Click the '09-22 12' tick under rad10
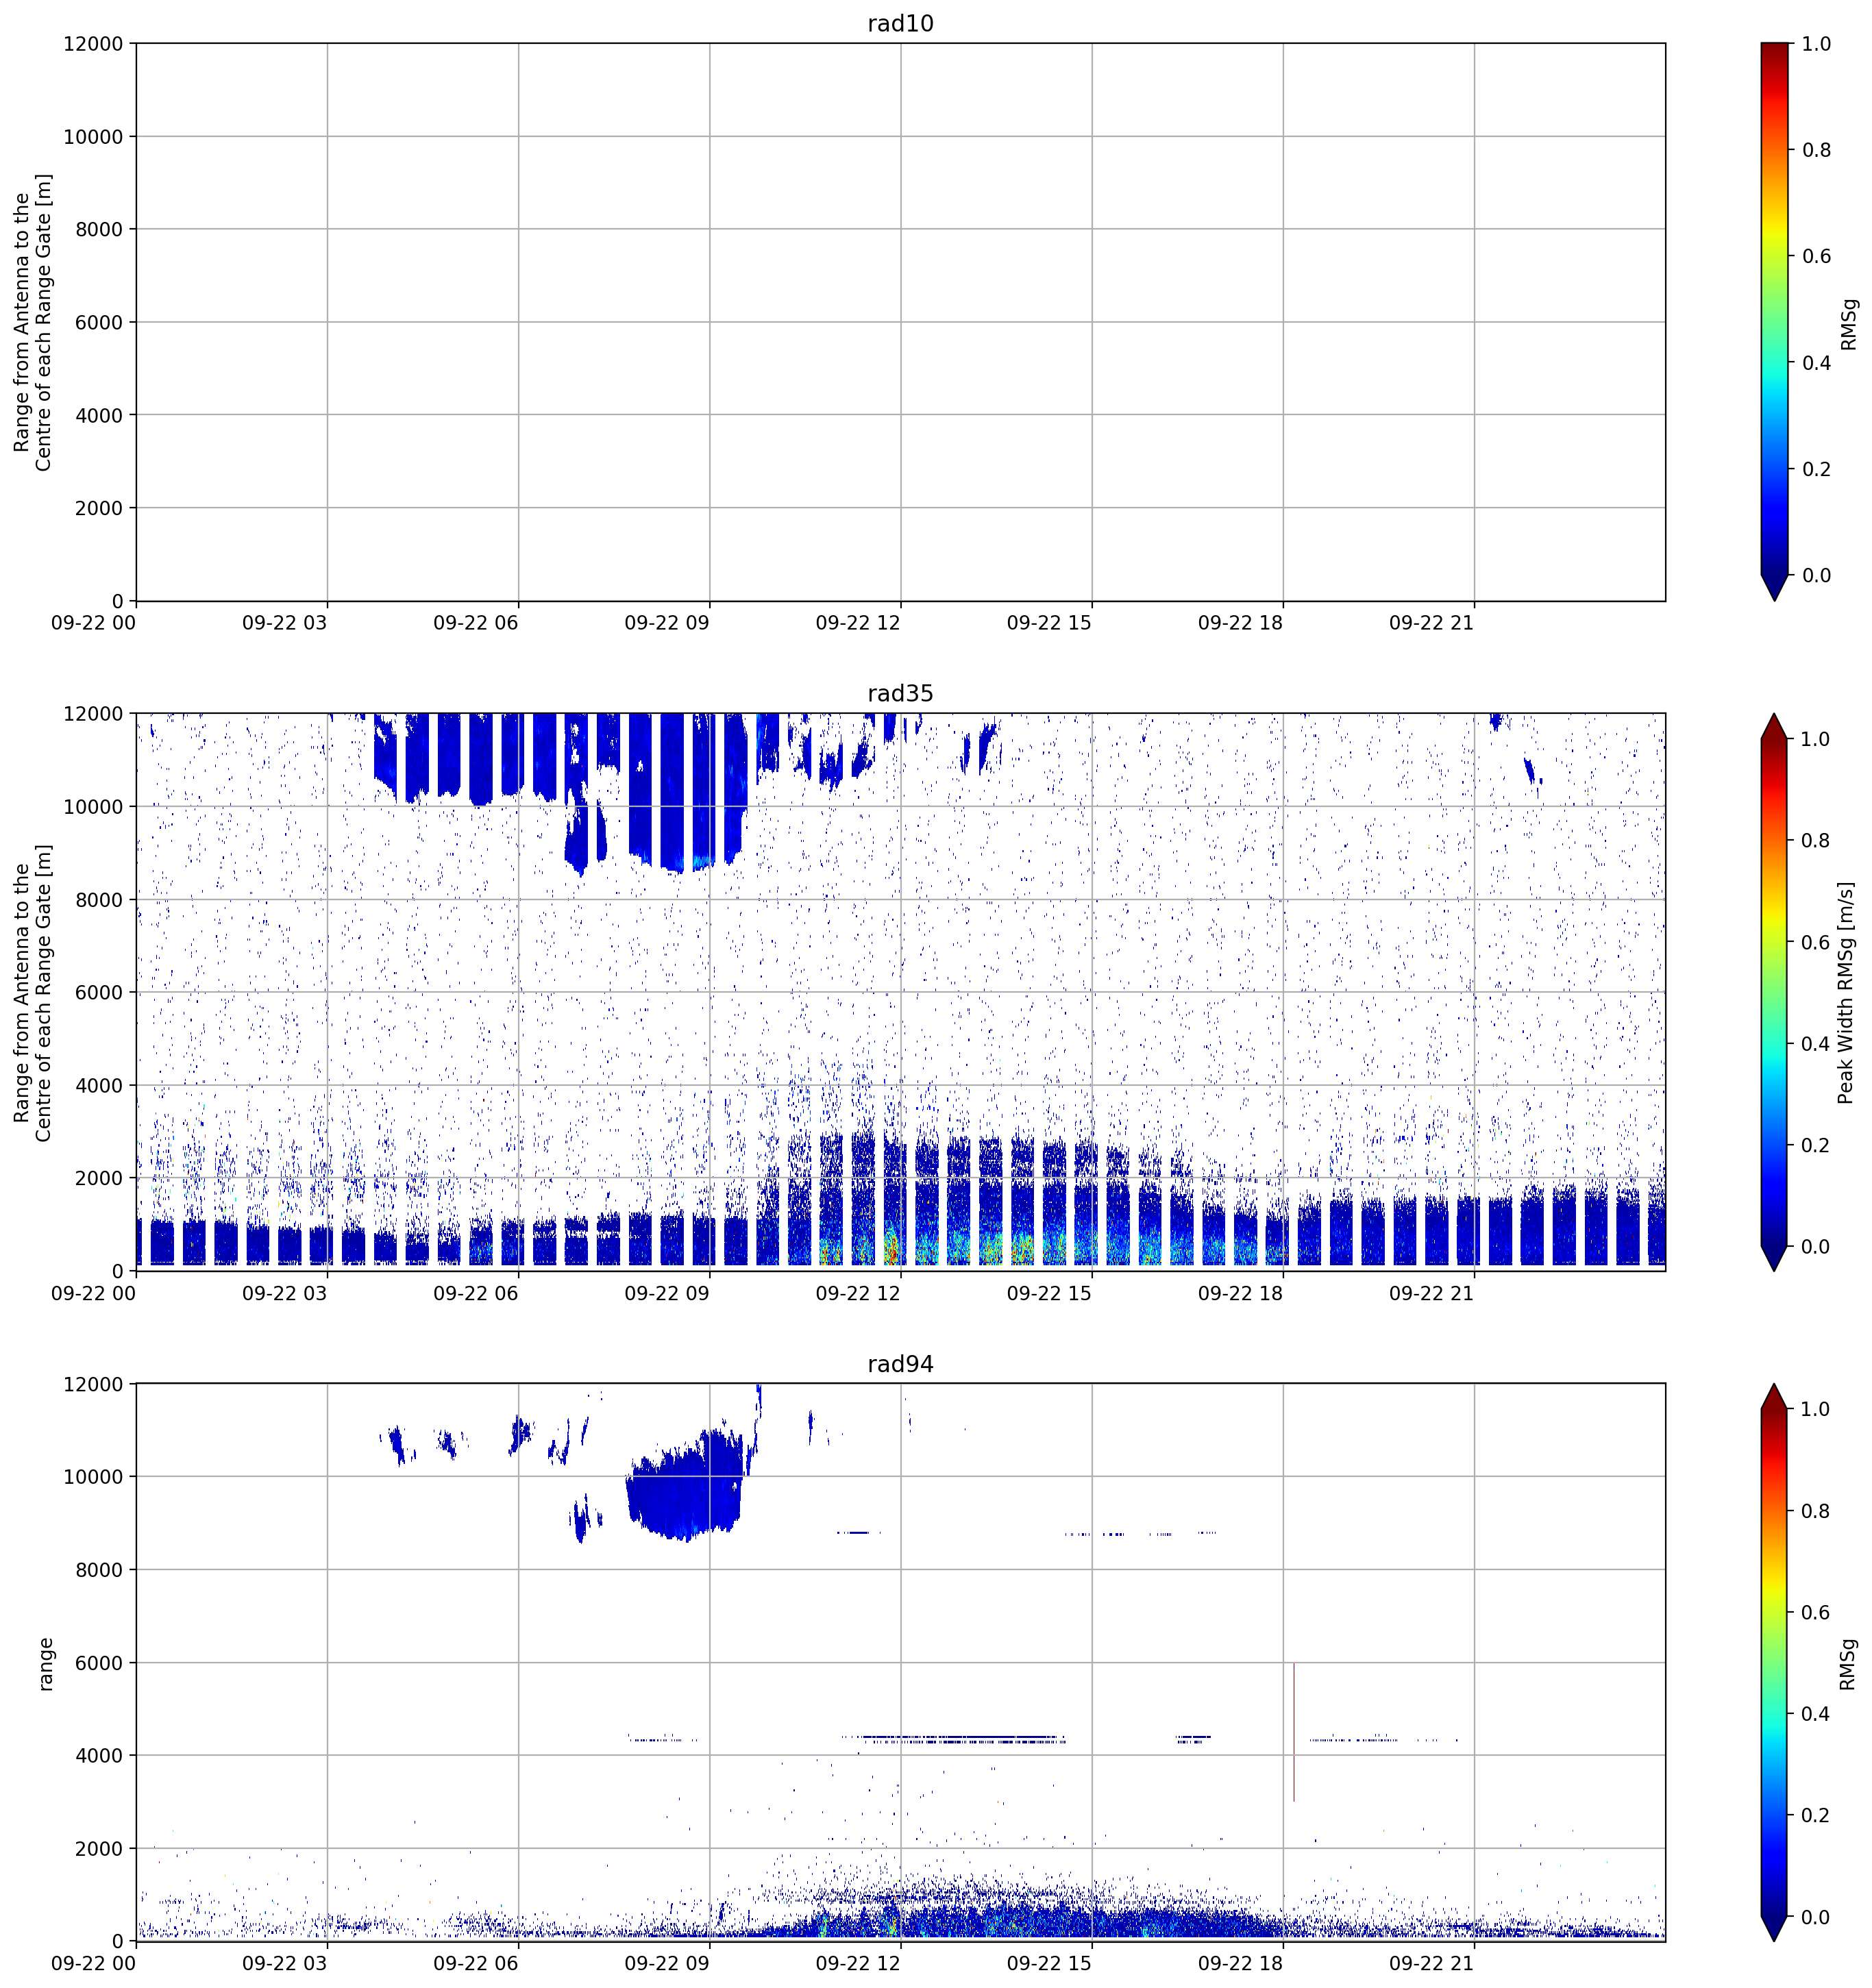 tap(858, 623)
